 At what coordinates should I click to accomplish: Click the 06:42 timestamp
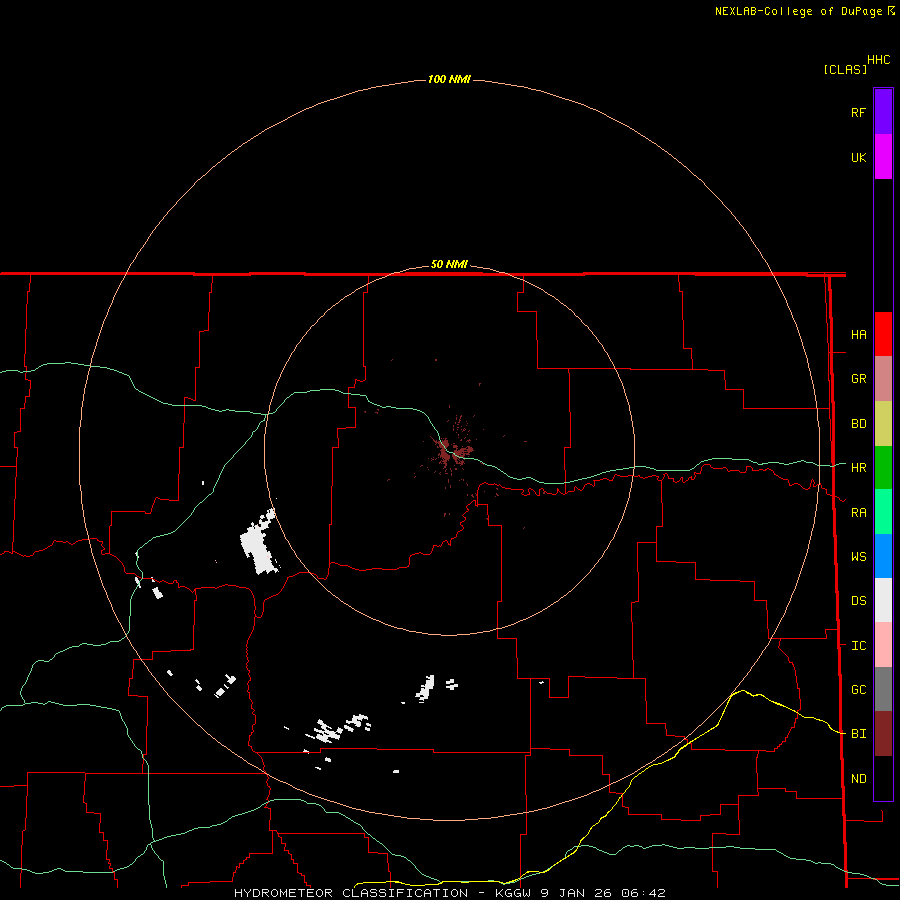644,893
